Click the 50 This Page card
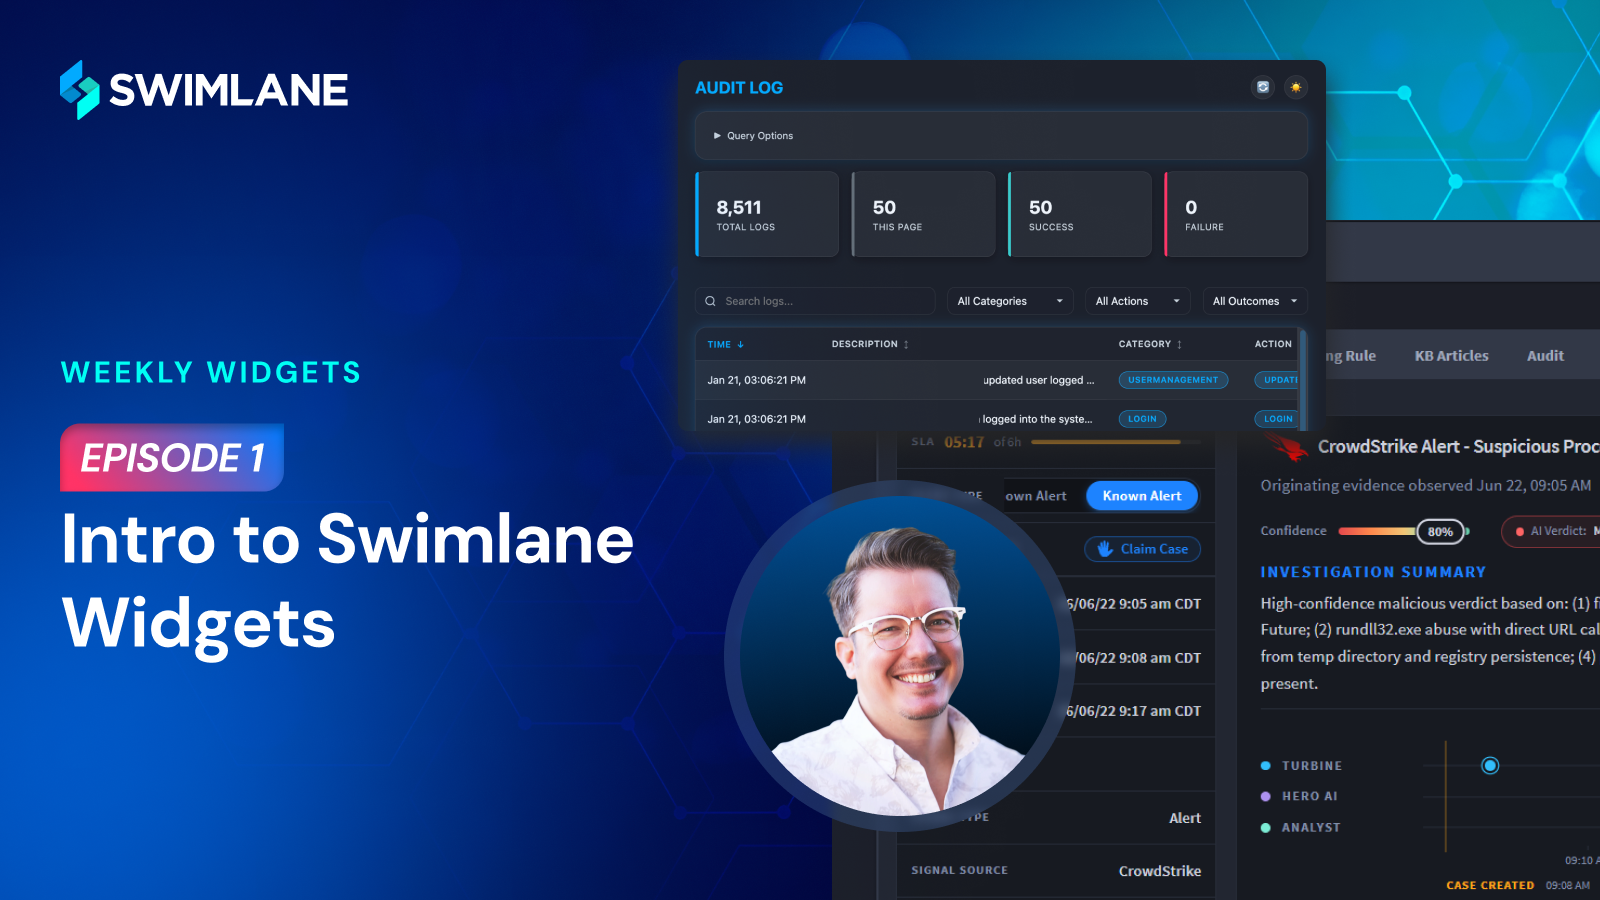Viewport: 1600px width, 900px height. tap(923, 214)
